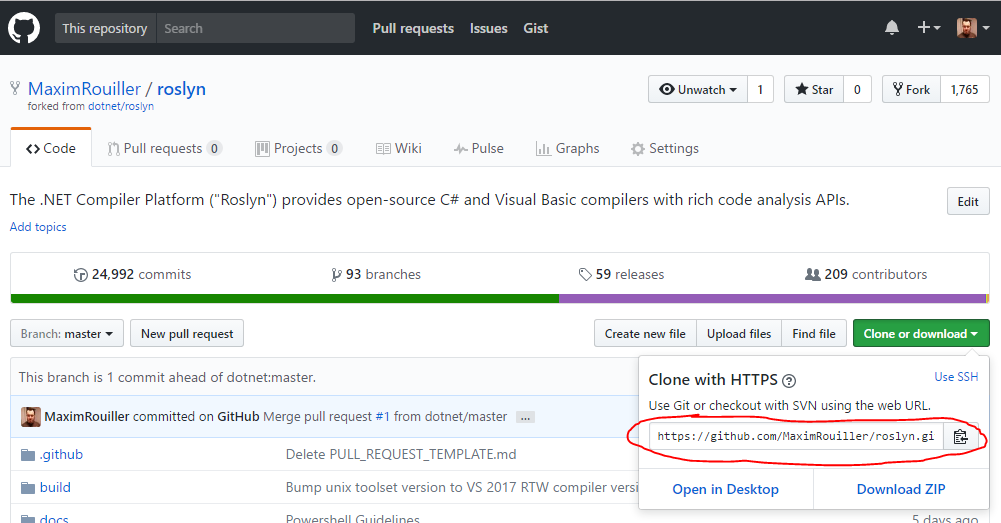Open the user avatar menu
The height and width of the screenshot is (523, 1001).
972,27
